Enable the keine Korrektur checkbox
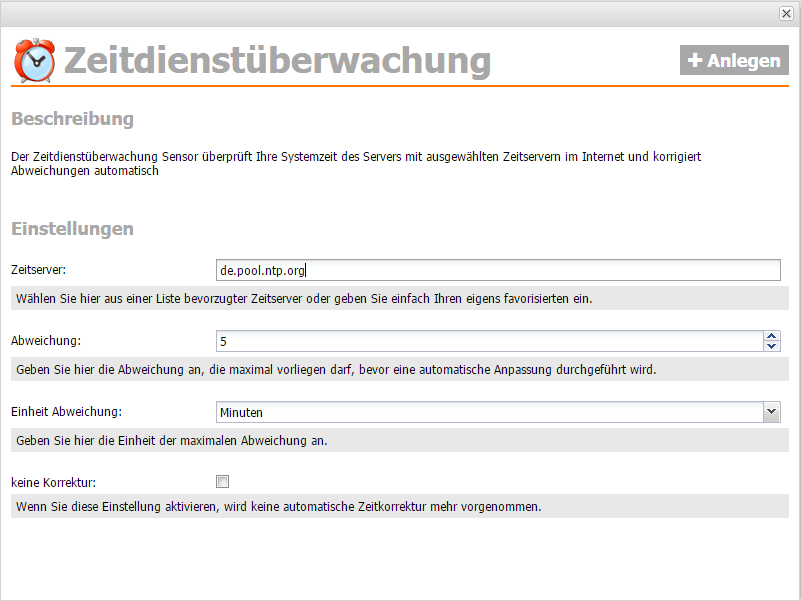 coord(223,481)
